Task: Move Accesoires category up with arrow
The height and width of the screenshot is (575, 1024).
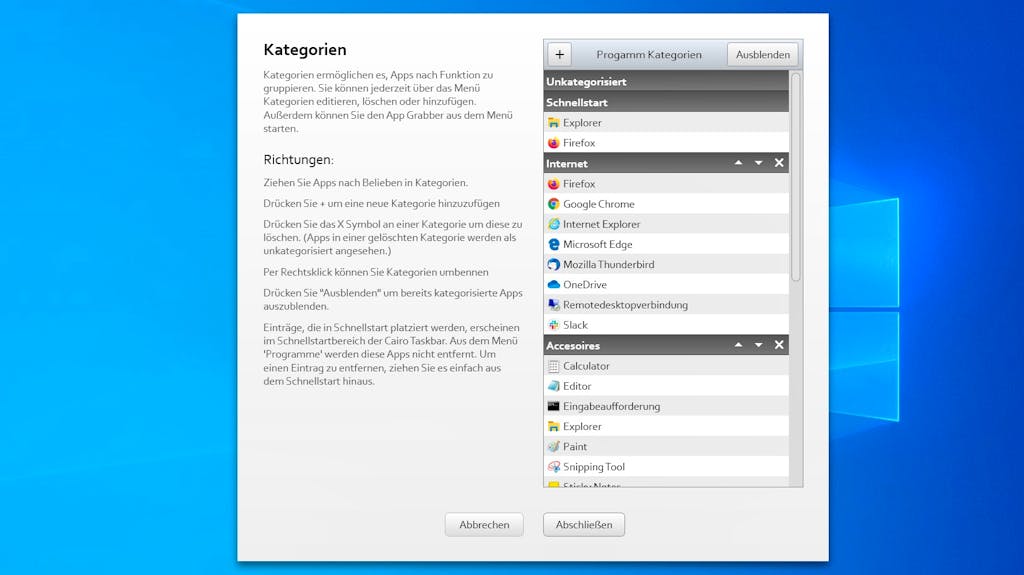Action: click(x=738, y=345)
